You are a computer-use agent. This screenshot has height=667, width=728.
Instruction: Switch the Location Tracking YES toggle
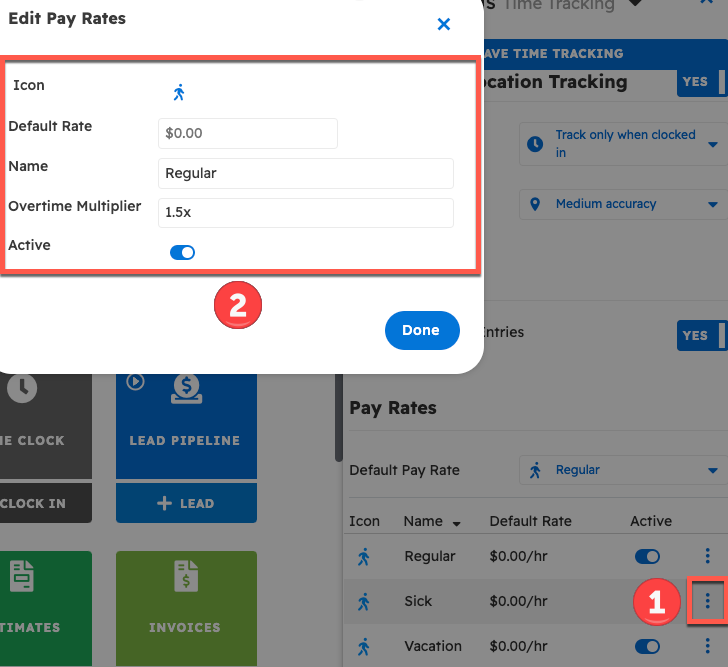tap(701, 82)
